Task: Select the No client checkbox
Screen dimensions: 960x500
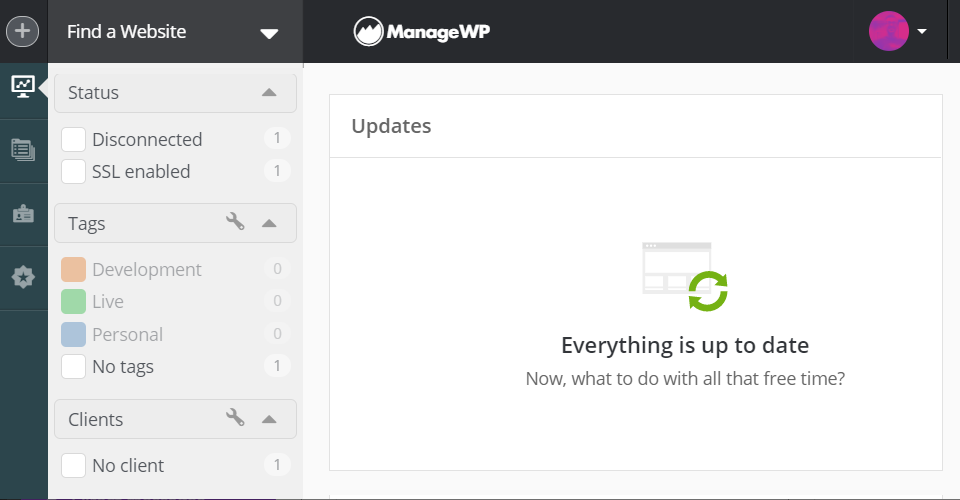Action: click(73, 466)
